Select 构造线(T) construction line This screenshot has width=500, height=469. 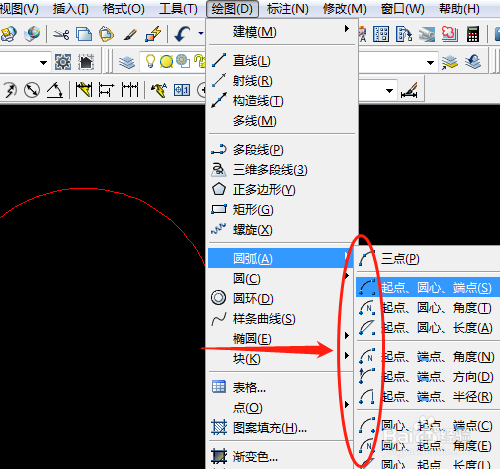282,101
